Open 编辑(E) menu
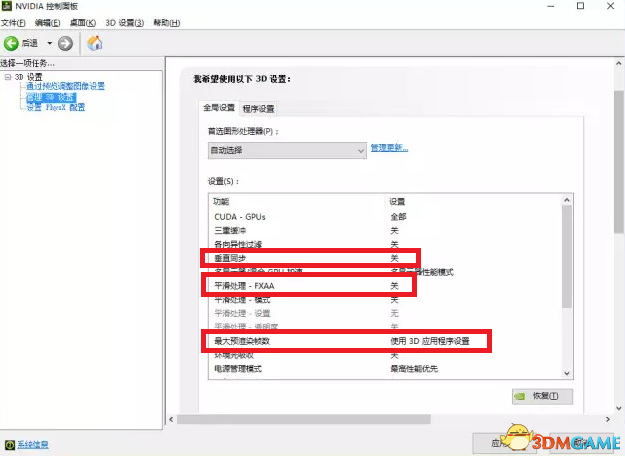Screen dimensions: 625x456 coord(47,23)
